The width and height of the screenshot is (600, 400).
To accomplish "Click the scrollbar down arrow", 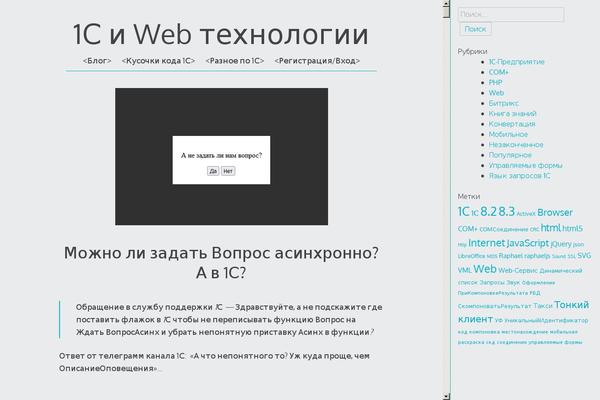I will (446, 396).
